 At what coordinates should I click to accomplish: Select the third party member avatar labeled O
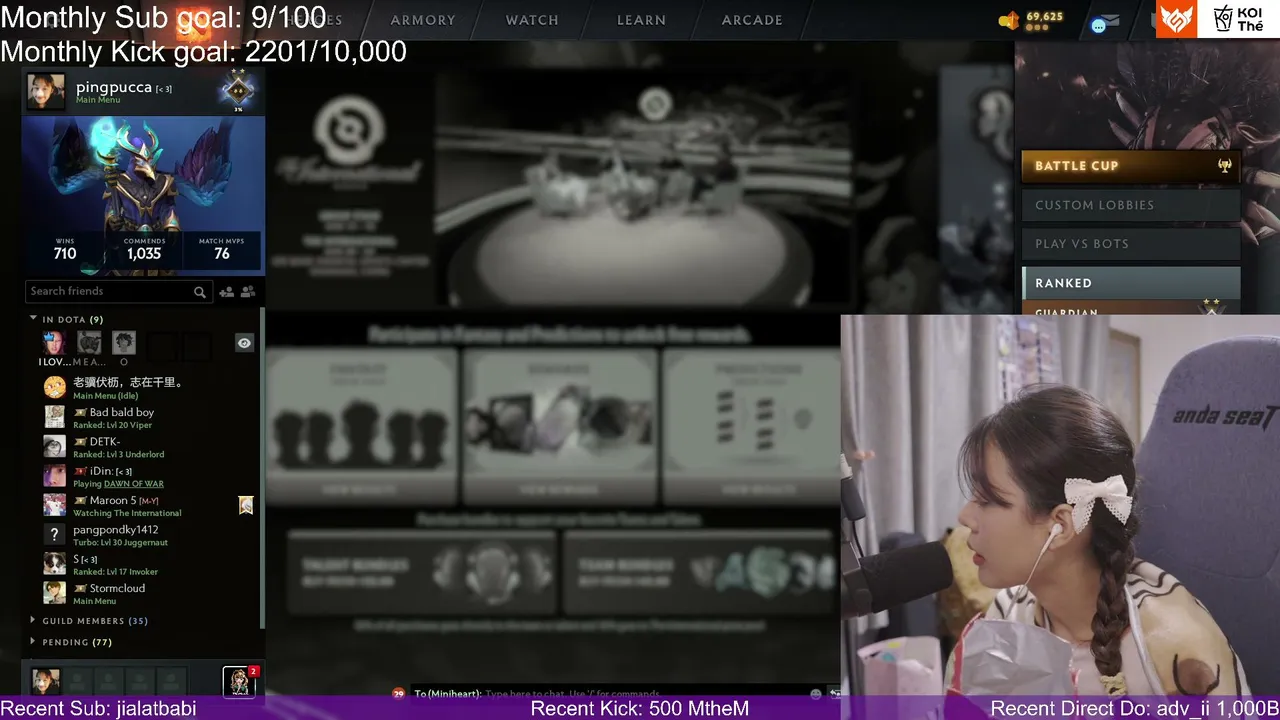click(x=124, y=344)
